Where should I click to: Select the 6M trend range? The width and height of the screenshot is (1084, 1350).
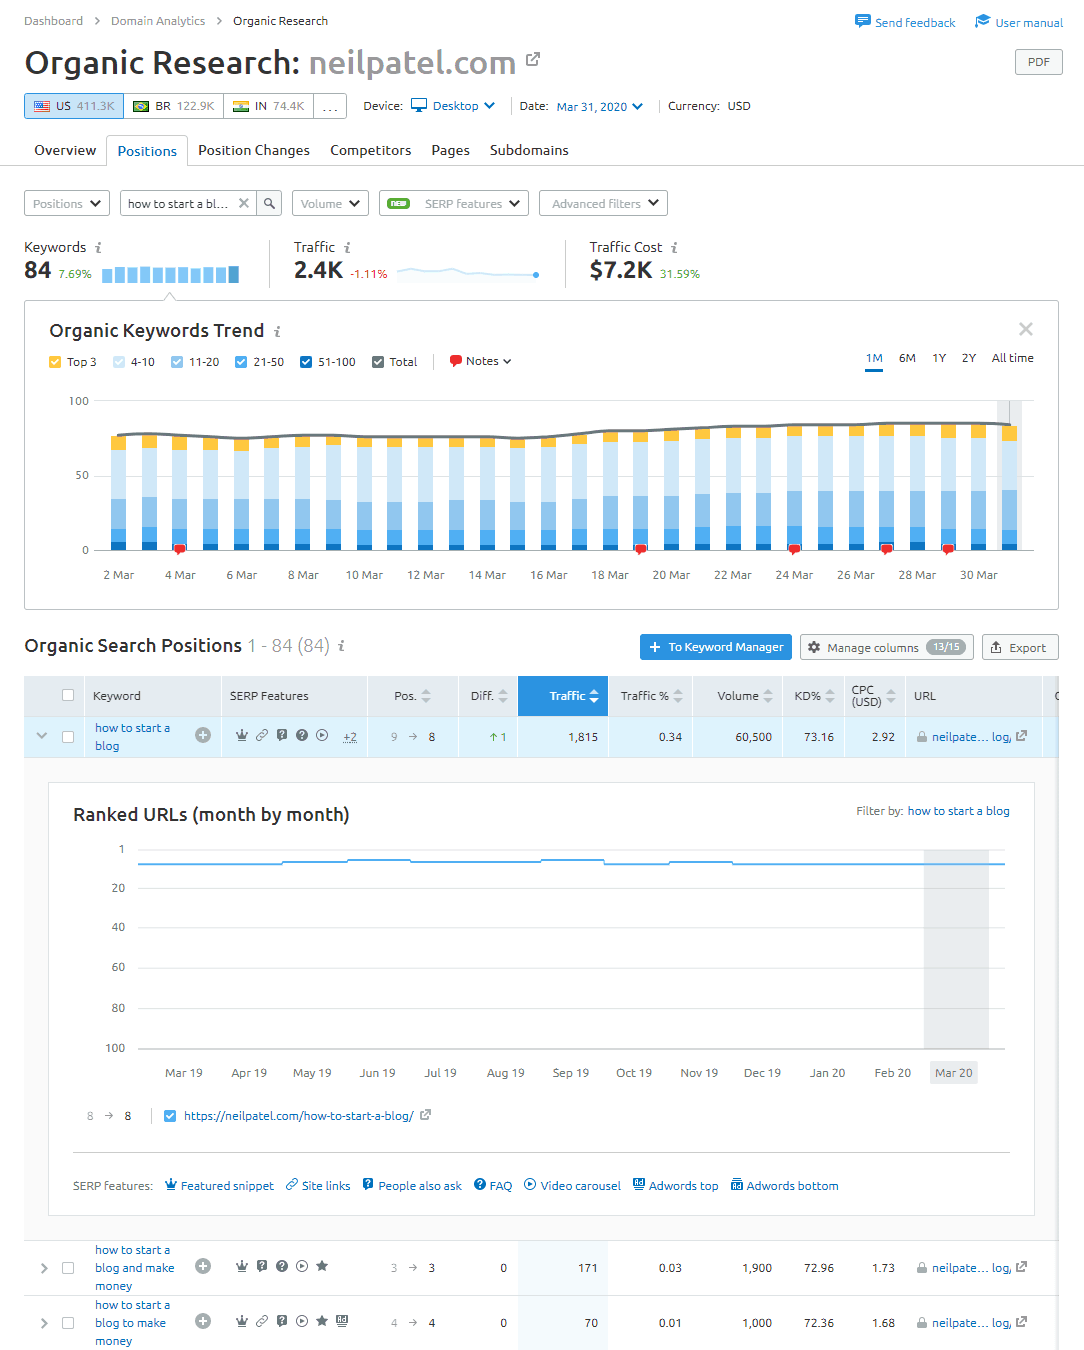(907, 358)
